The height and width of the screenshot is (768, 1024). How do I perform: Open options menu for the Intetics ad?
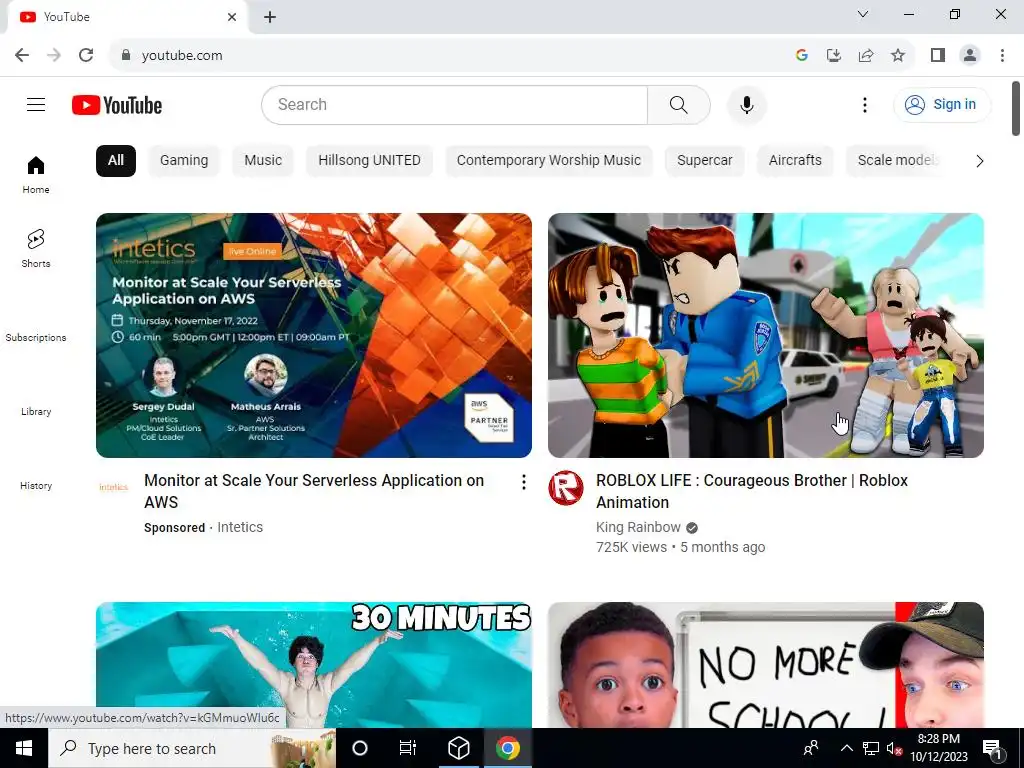coord(523,482)
